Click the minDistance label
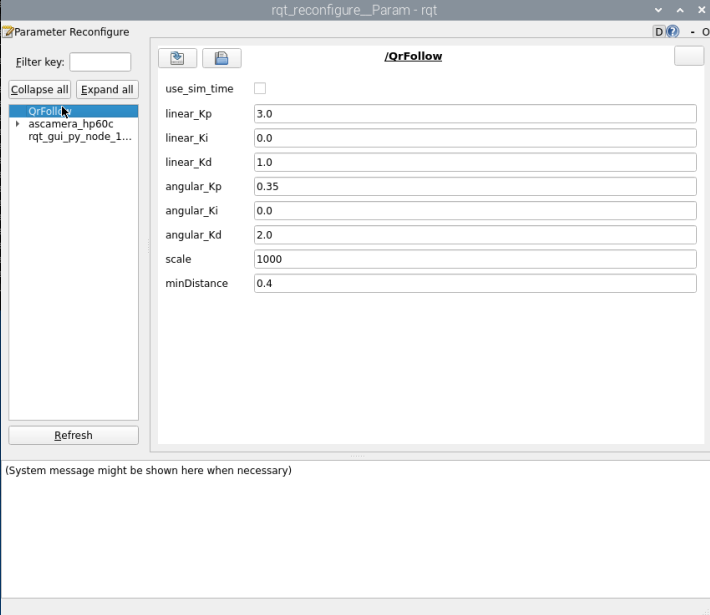The height and width of the screenshot is (615, 710). coord(197,283)
